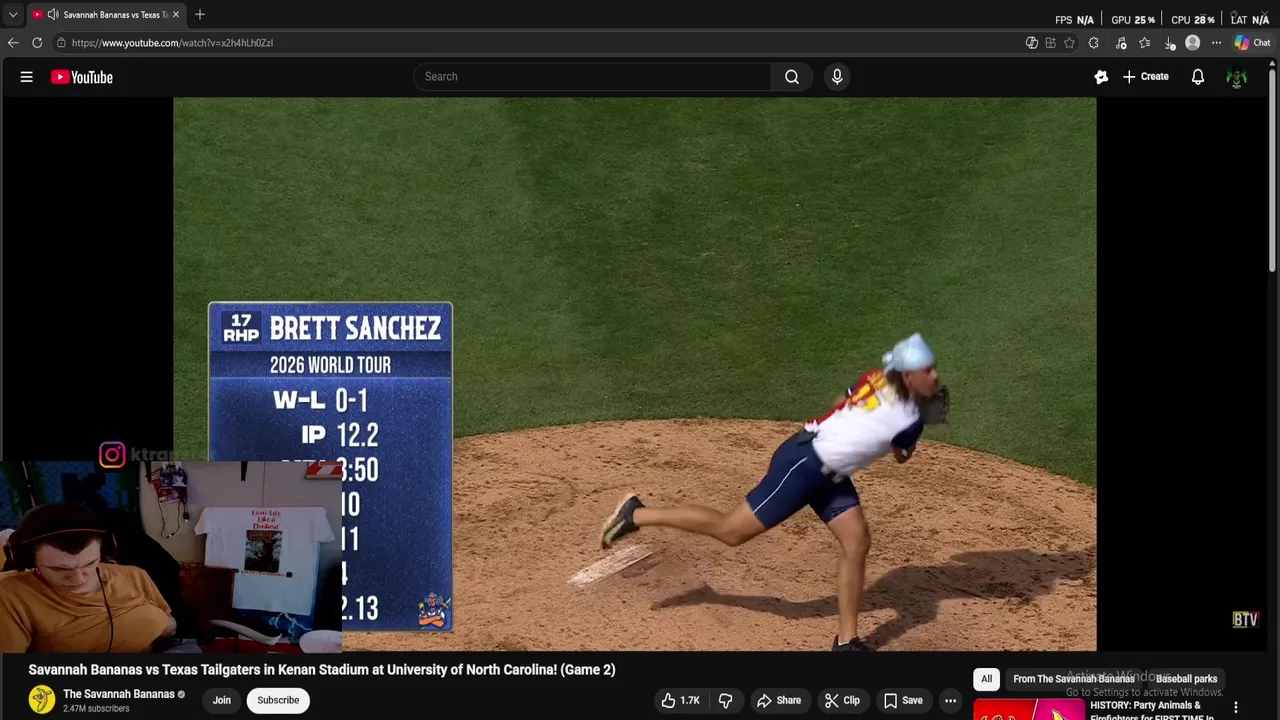This screenshot has height=720, width=1280.
Task: Open the Savannah Bananas channel avatar
Action: point(42,700)
